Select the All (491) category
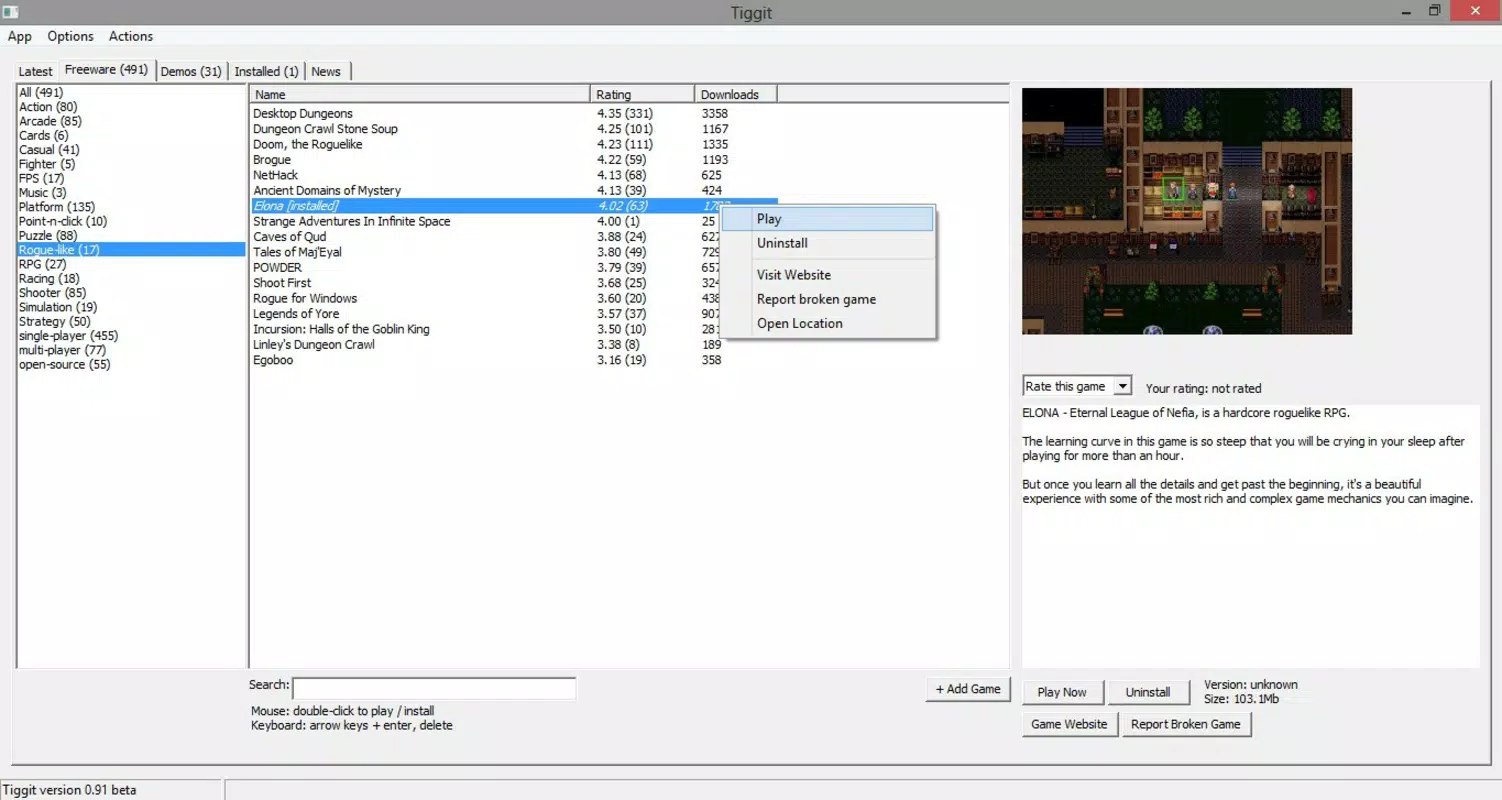 coord(41,93)
